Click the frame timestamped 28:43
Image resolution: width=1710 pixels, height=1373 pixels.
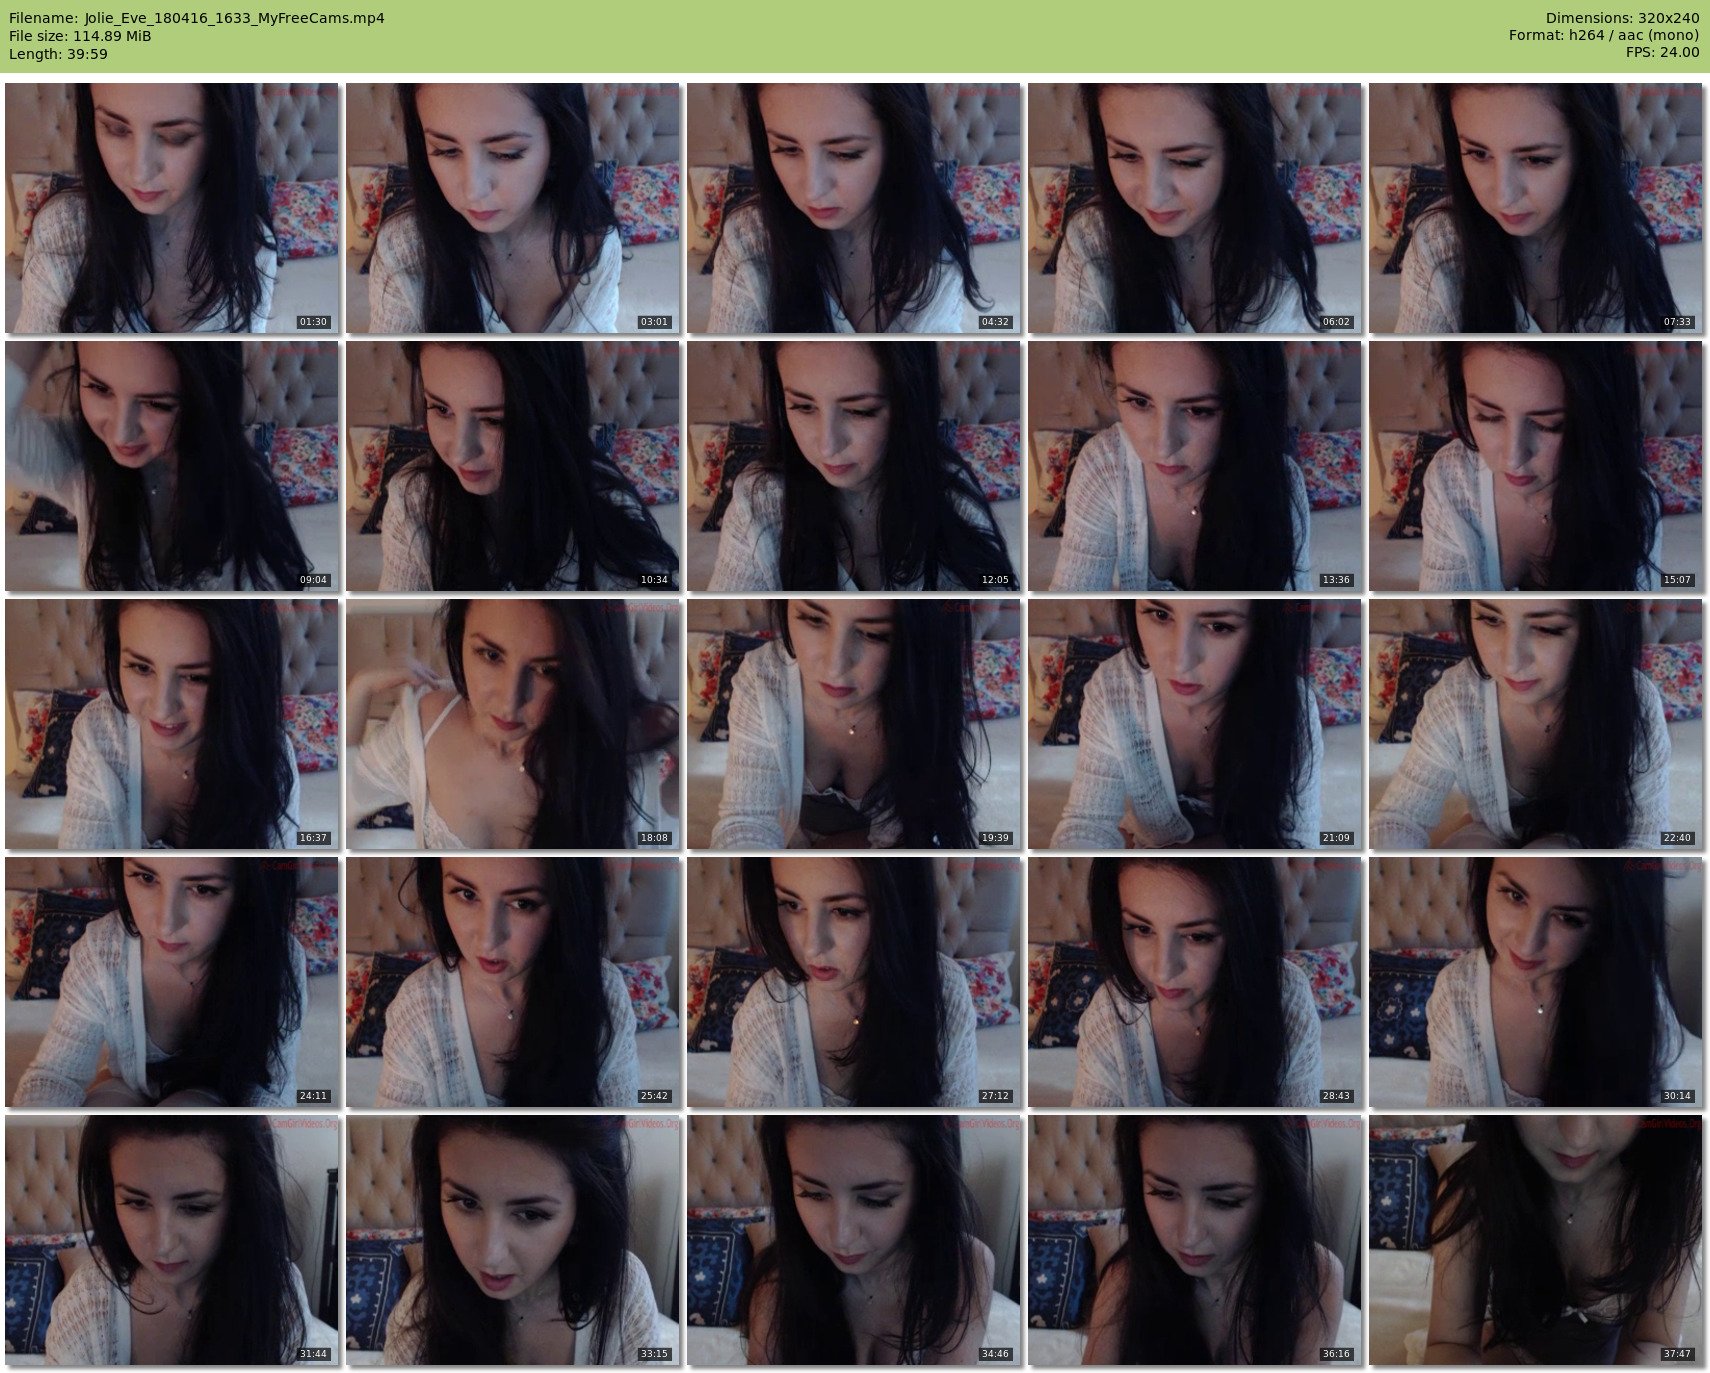point(1195,982)
